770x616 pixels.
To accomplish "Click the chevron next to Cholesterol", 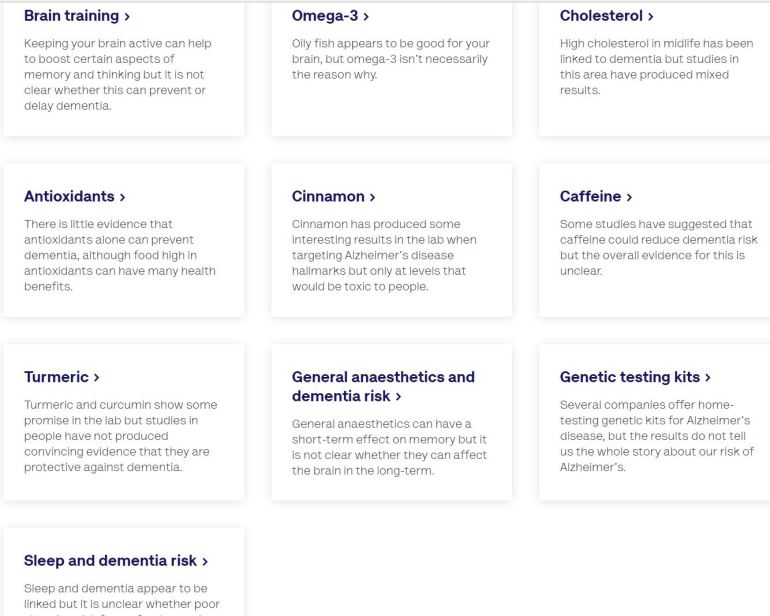I will 650,17.
